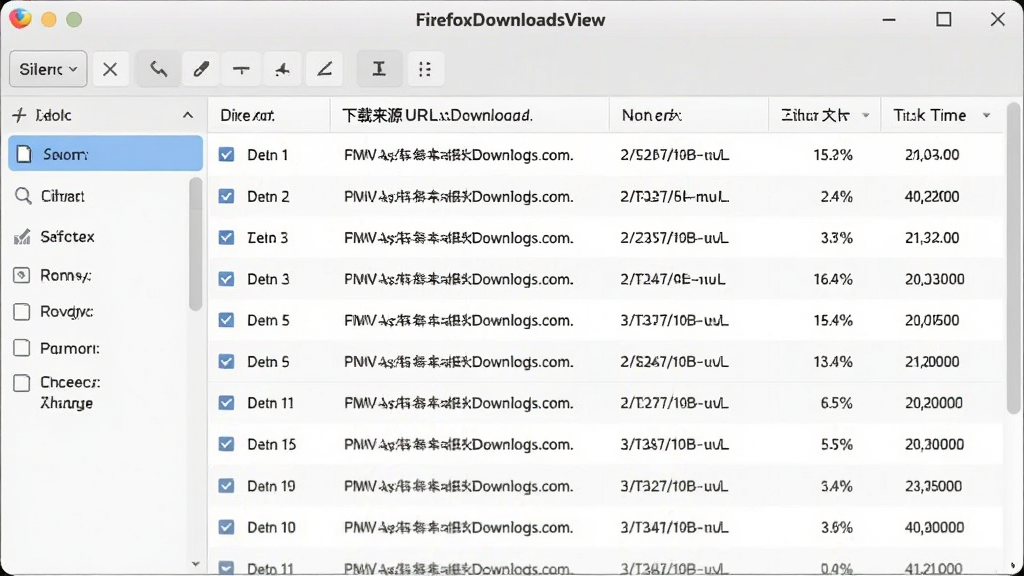1024x576 pixels.
Task: Click the Firefox logo in the title bar
Action: pyautogui.click(x=20, y=18)
